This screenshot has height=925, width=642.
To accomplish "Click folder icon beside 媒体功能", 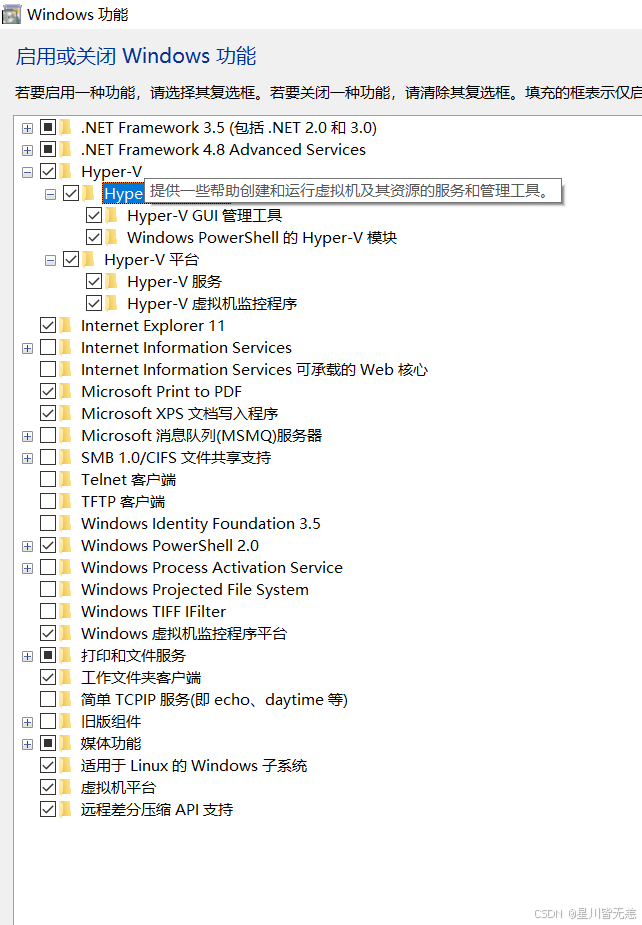I will [65, 743].
